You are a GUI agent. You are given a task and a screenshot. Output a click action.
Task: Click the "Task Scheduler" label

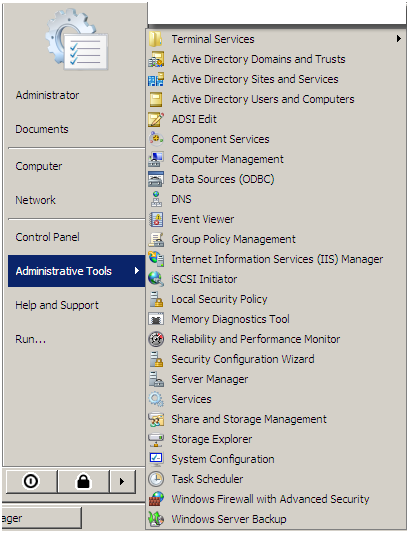click(207, 479)
